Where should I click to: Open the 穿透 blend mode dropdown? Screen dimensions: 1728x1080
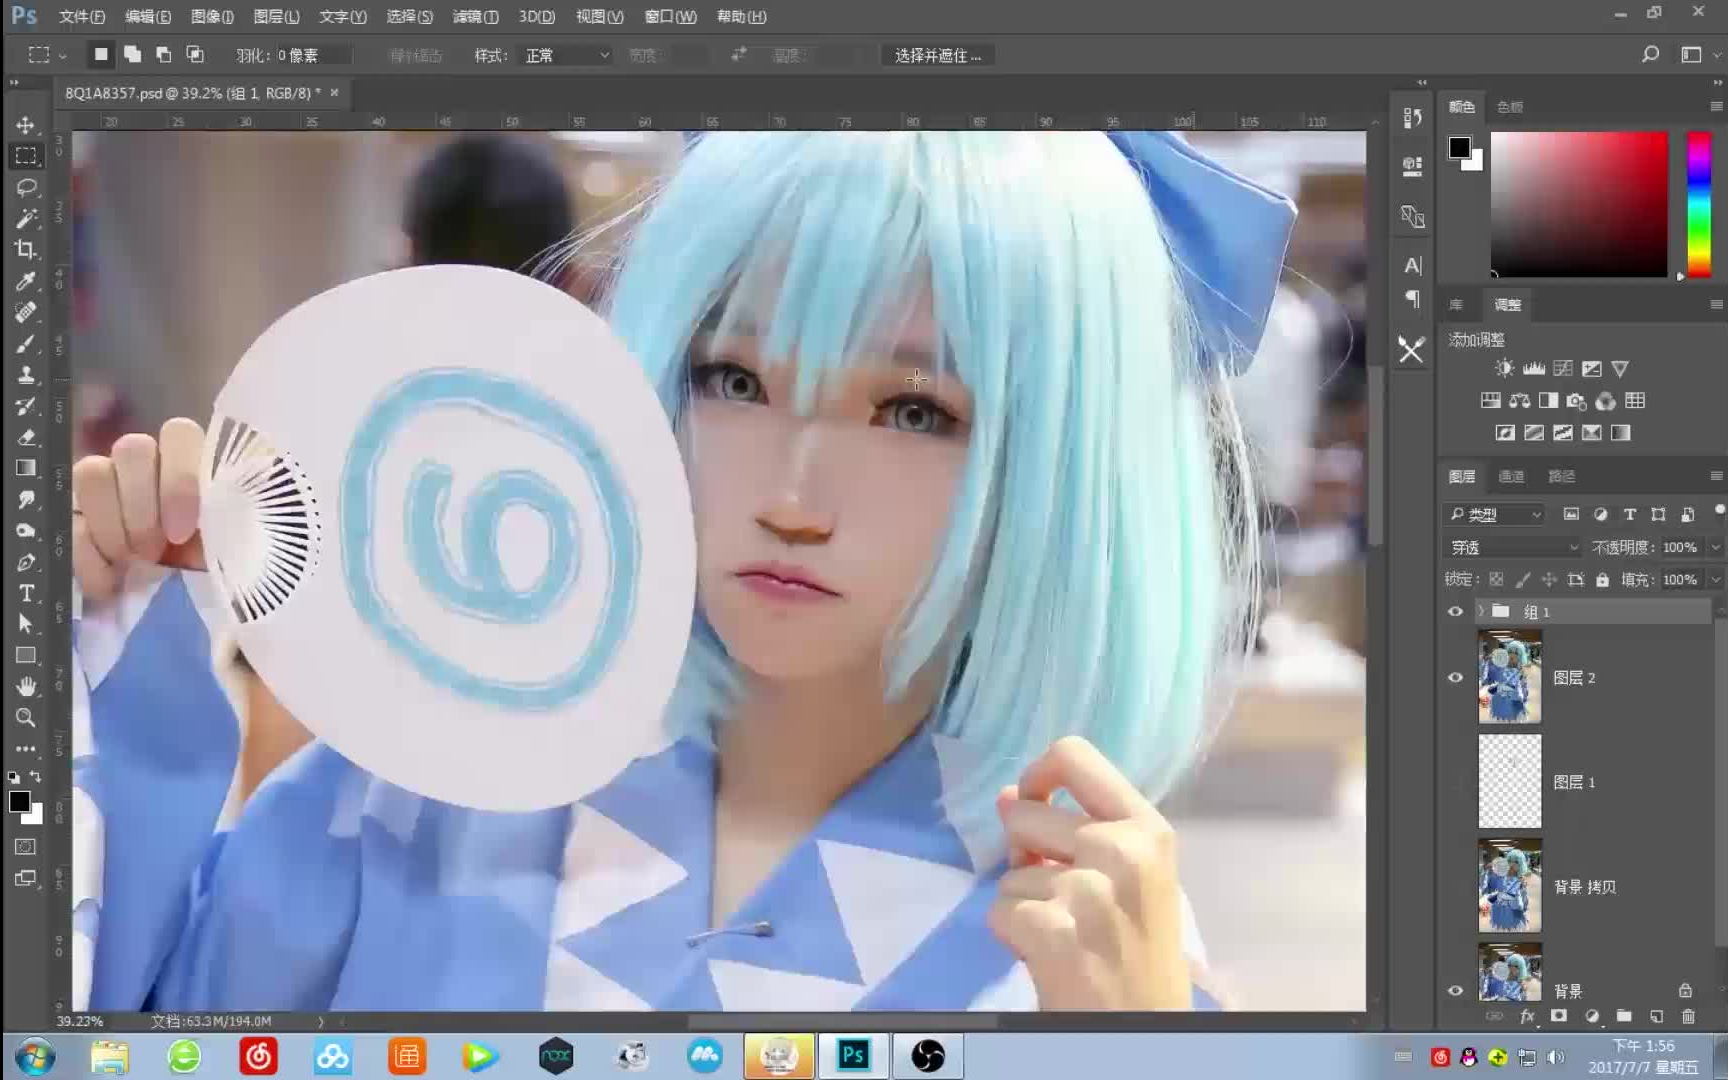point(1513,547)
